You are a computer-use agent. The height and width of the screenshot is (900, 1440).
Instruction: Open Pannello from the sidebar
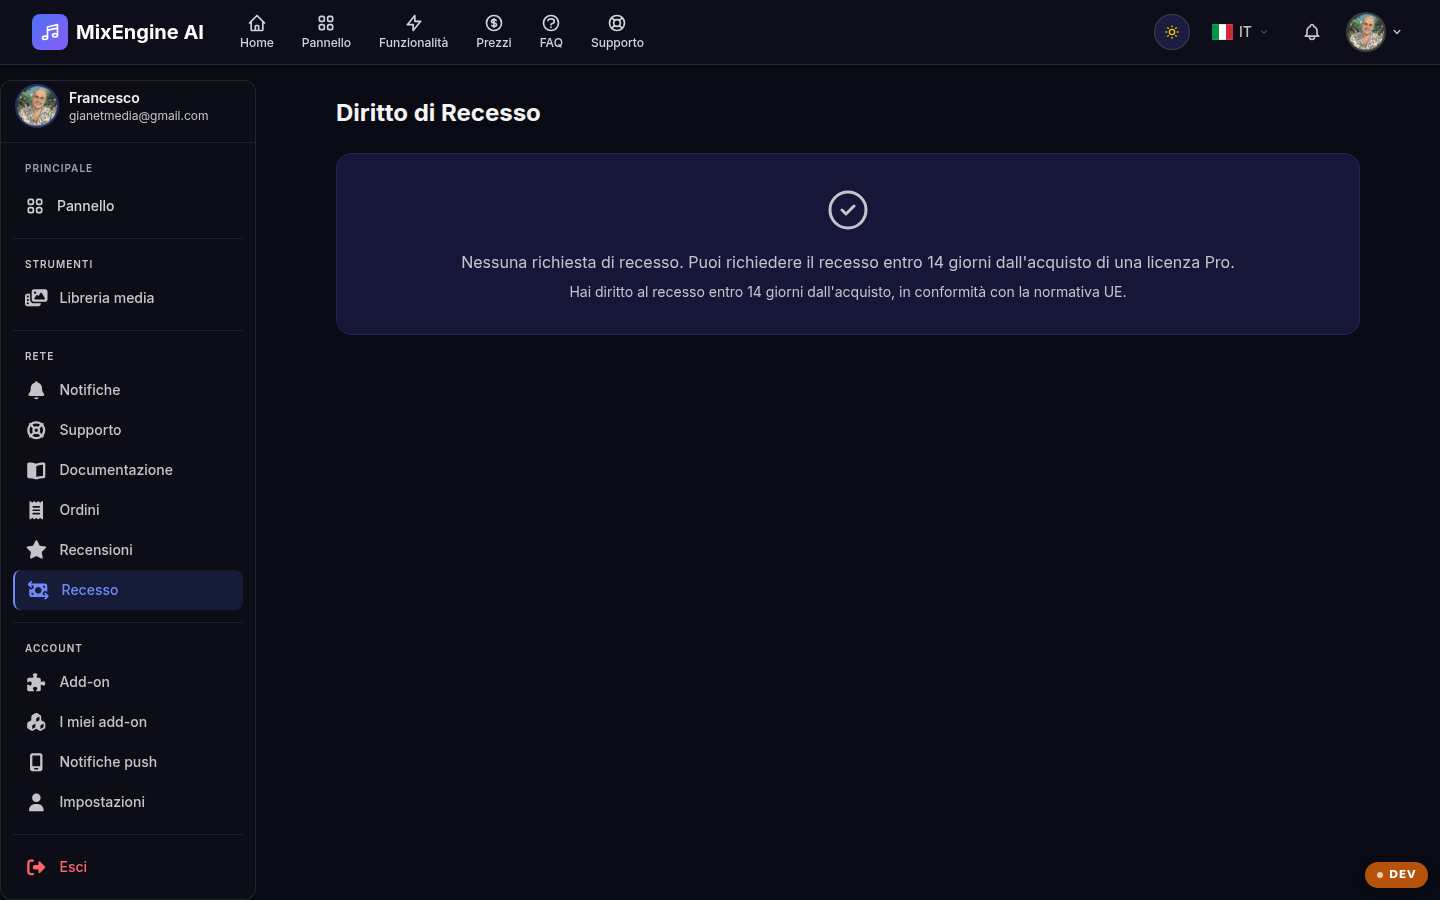coord(128,206)
